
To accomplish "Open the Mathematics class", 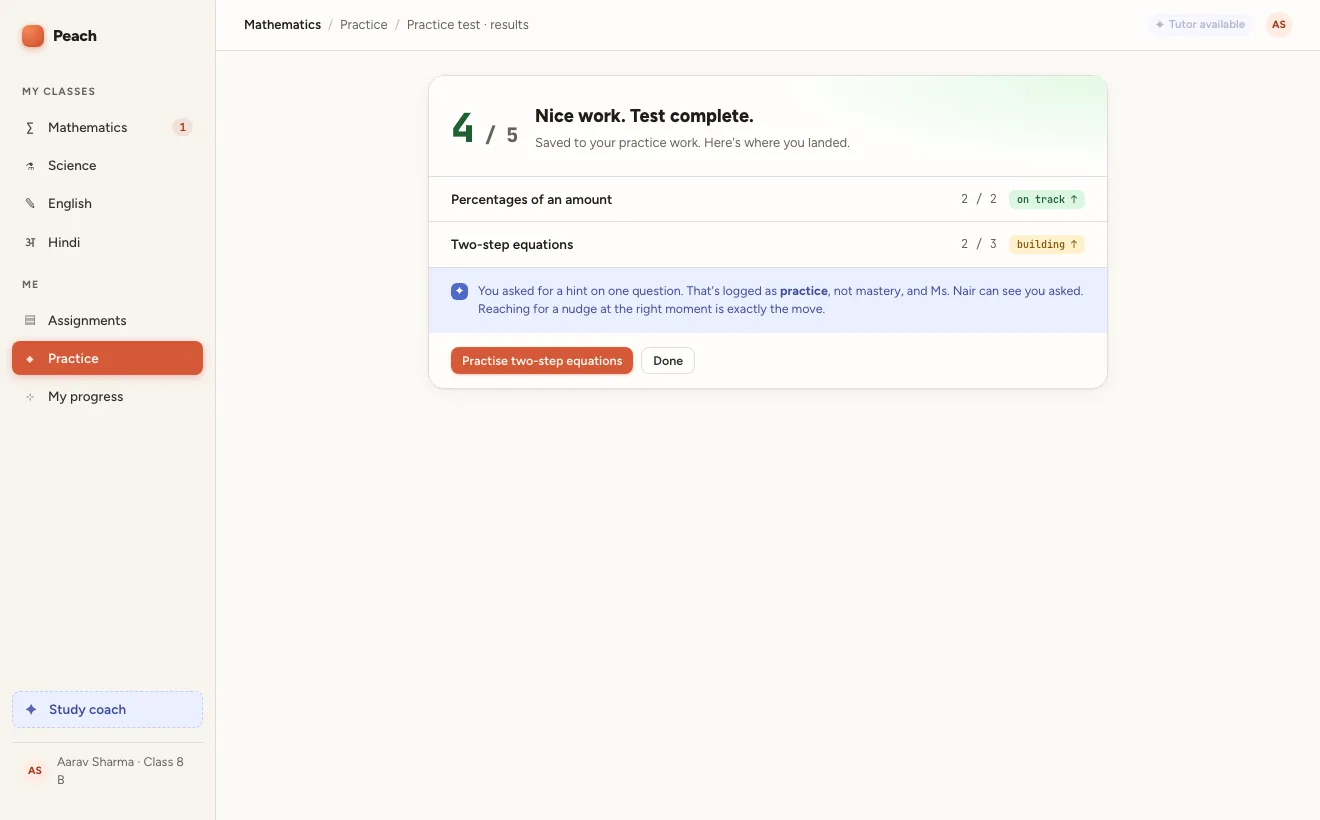I will coord(107,128).
